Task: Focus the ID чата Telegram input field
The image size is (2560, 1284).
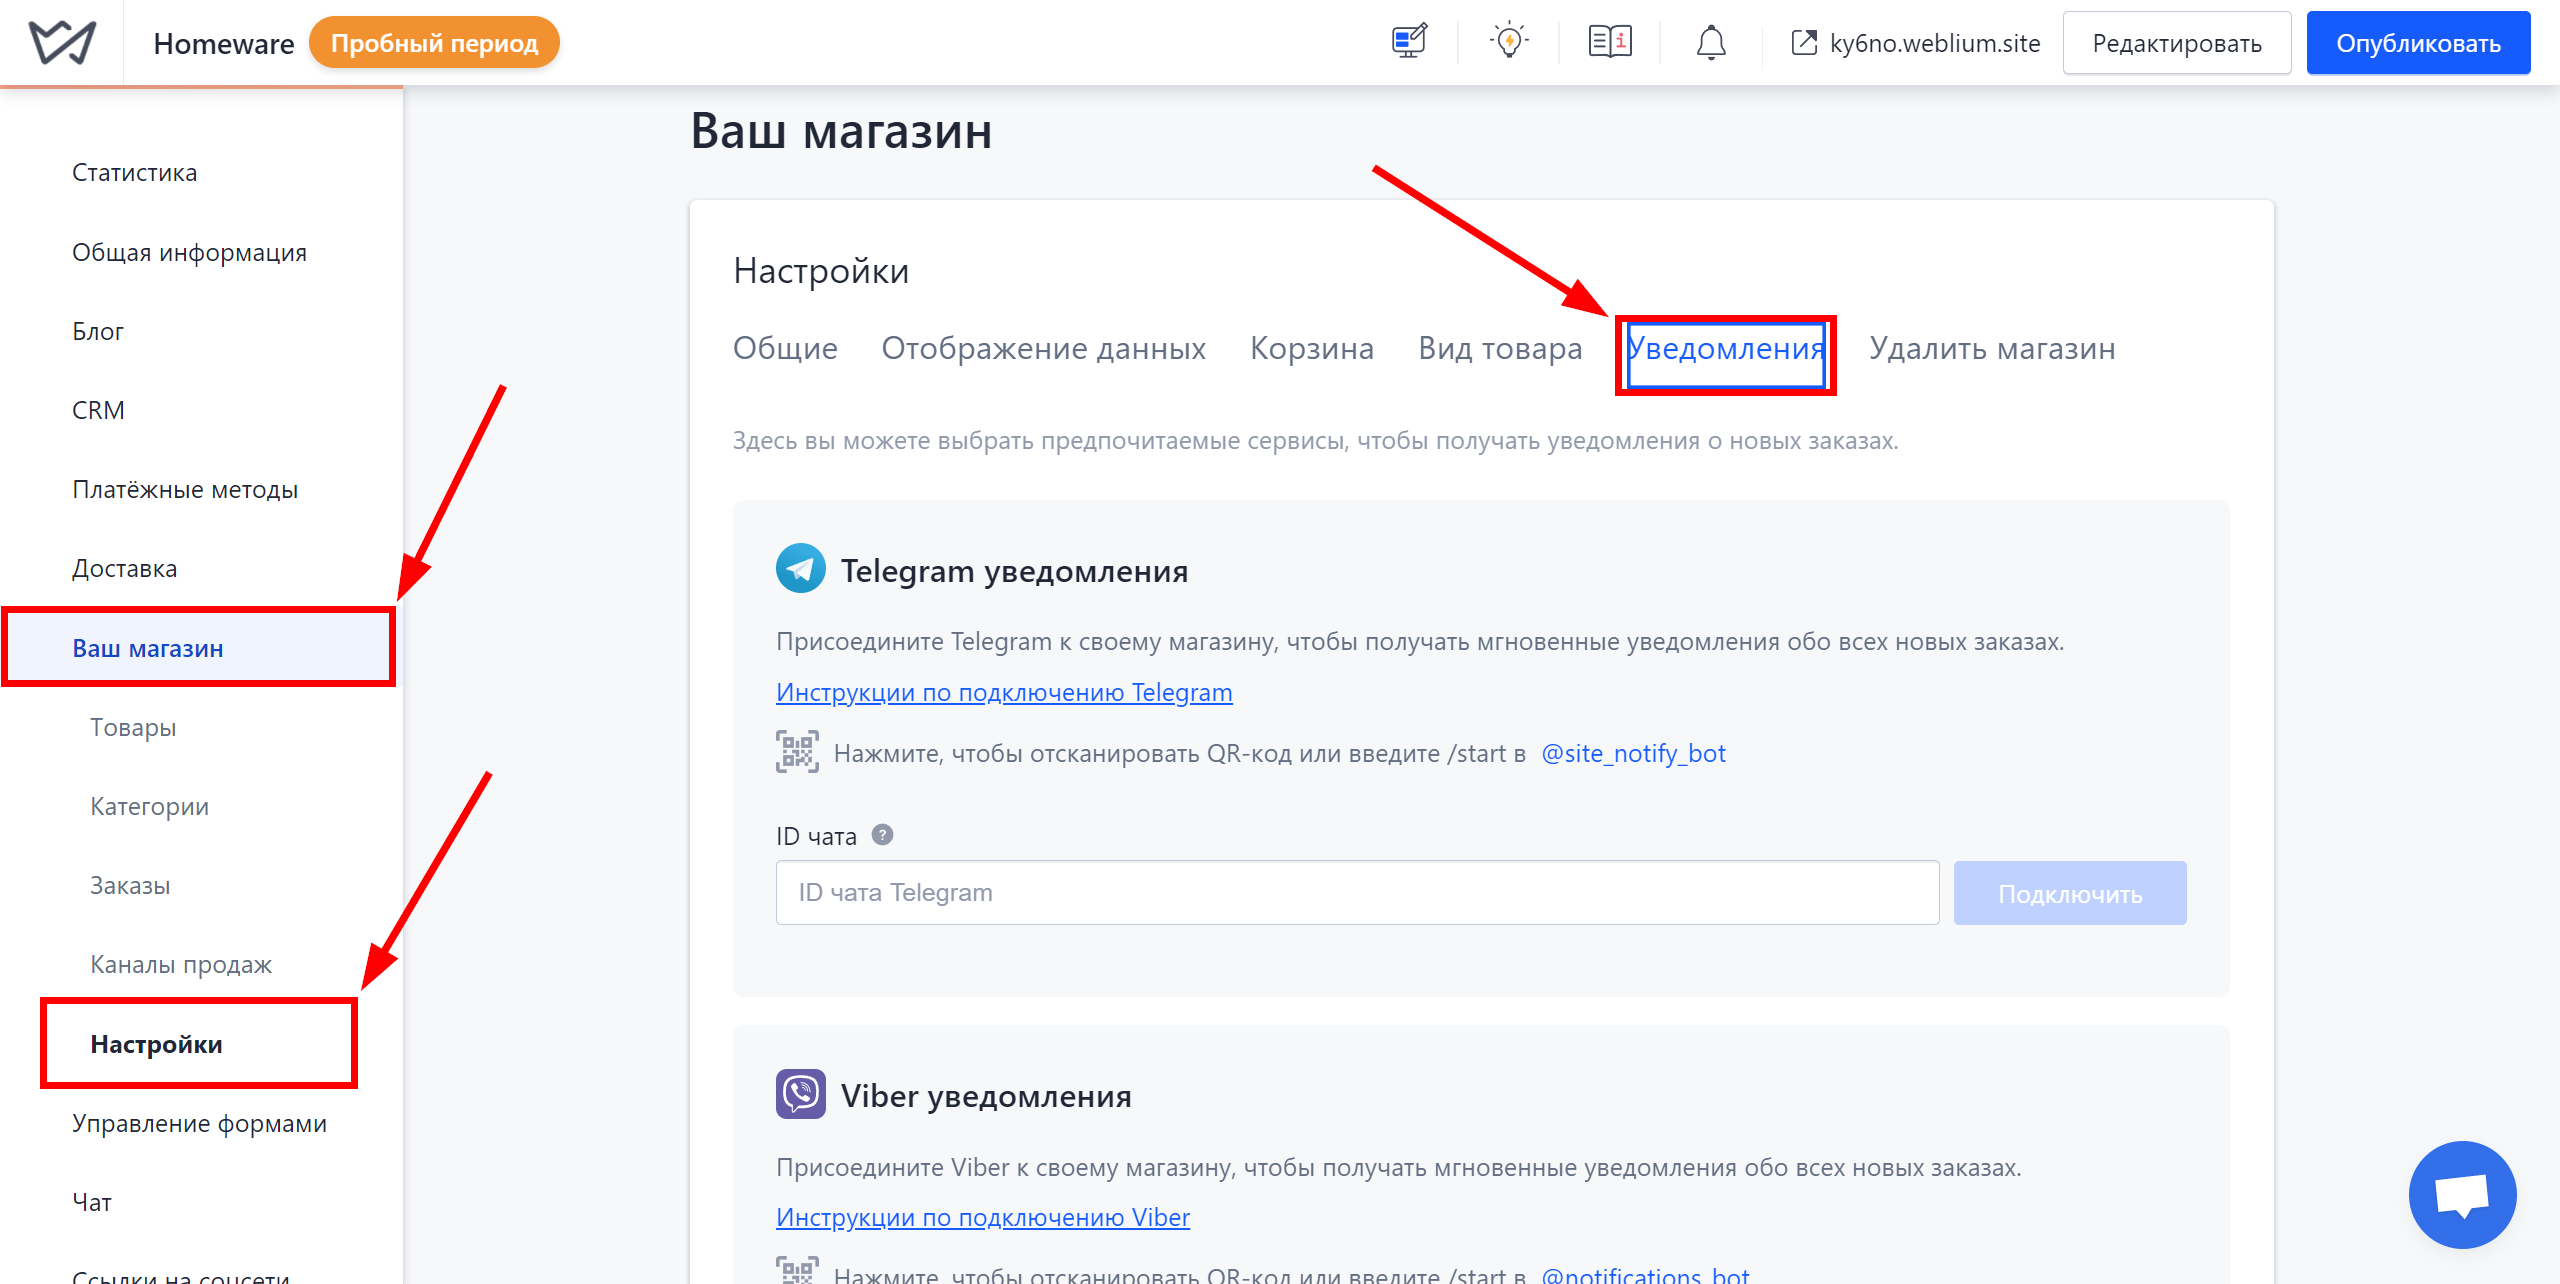Action: (x=1357, y=893)
